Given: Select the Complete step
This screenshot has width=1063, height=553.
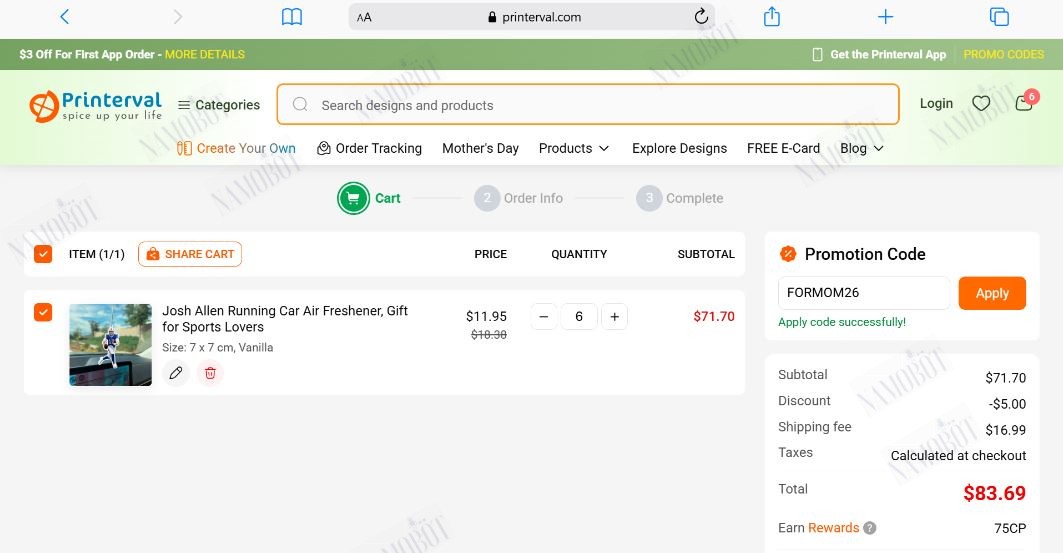Looking at the screenshot, I should [x=680, y=198].
